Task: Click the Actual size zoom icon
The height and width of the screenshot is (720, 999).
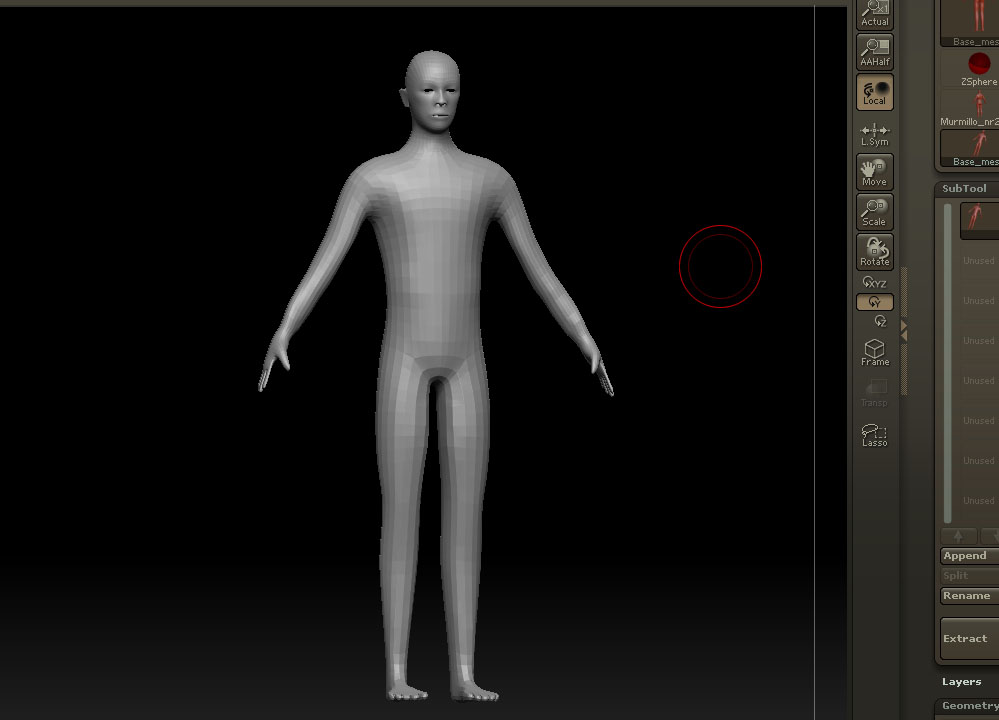Action: (x=875, y=13)
